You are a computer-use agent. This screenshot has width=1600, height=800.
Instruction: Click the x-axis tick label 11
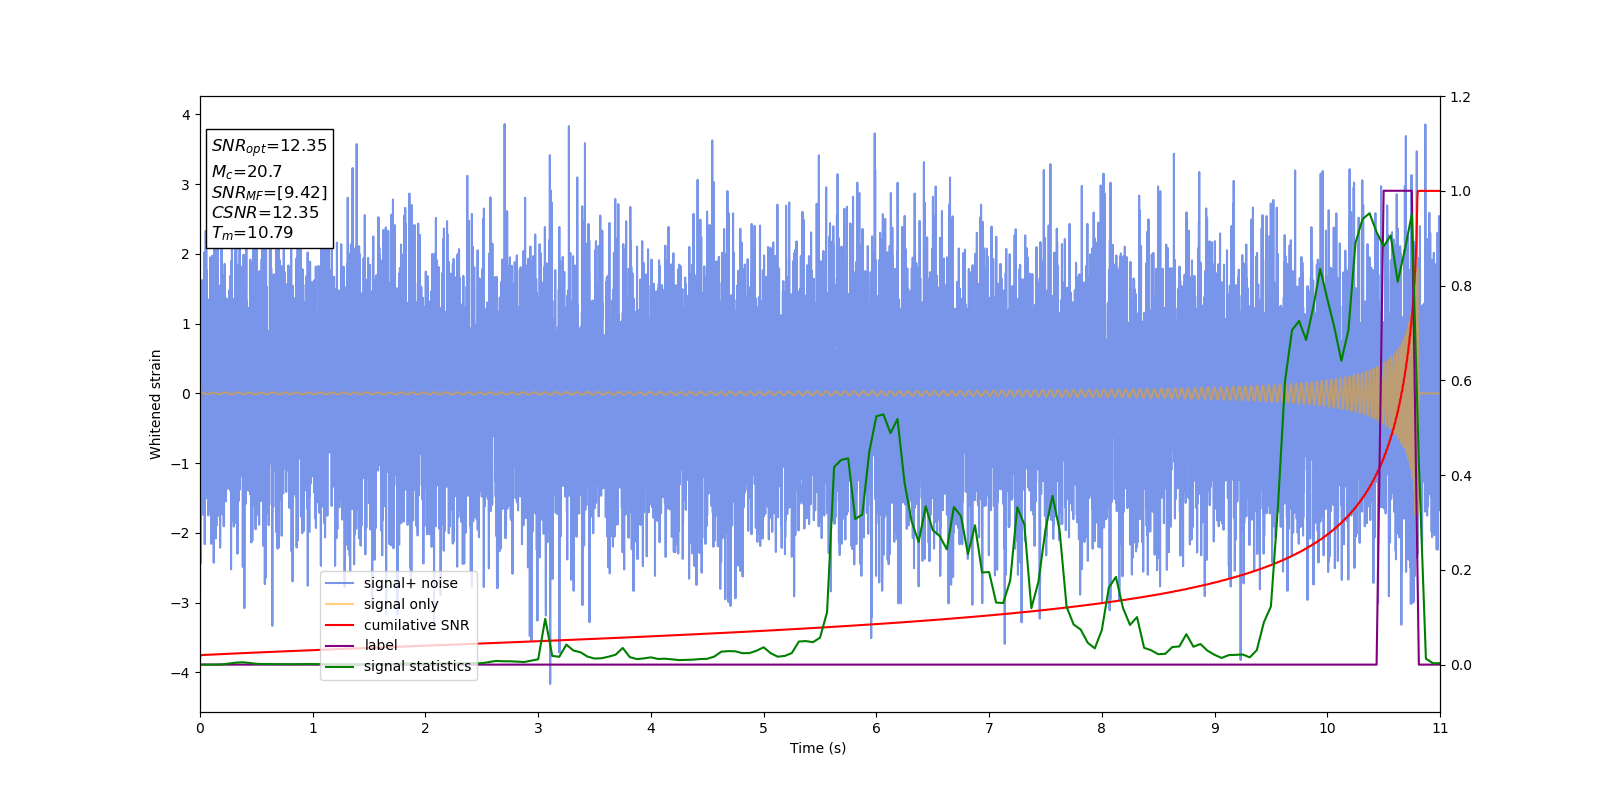(x=1440, y=728)
